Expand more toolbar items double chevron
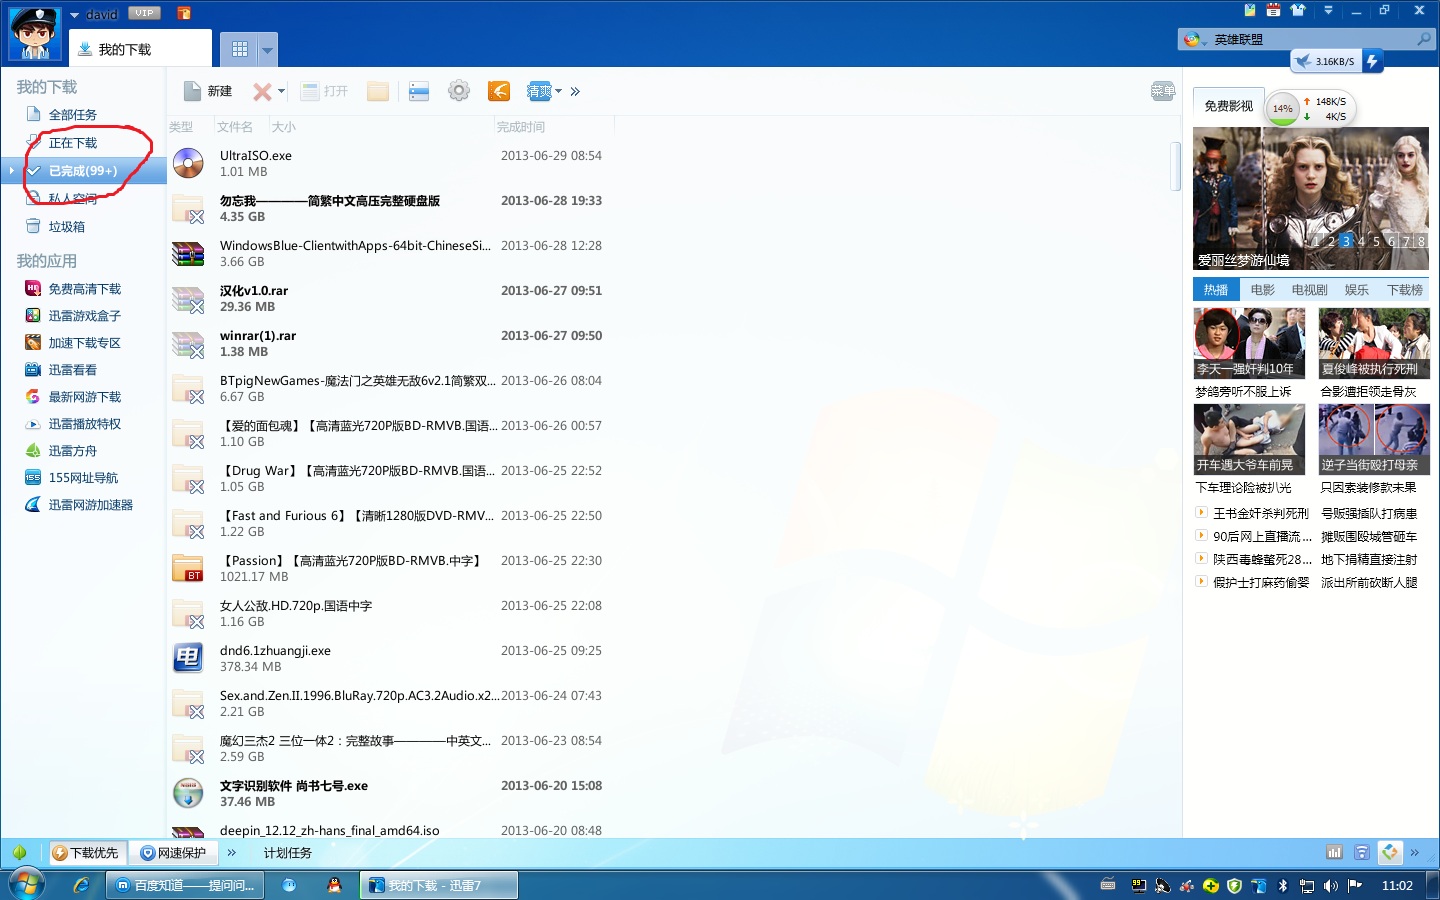1440x900 pixels. coord(575,91)
